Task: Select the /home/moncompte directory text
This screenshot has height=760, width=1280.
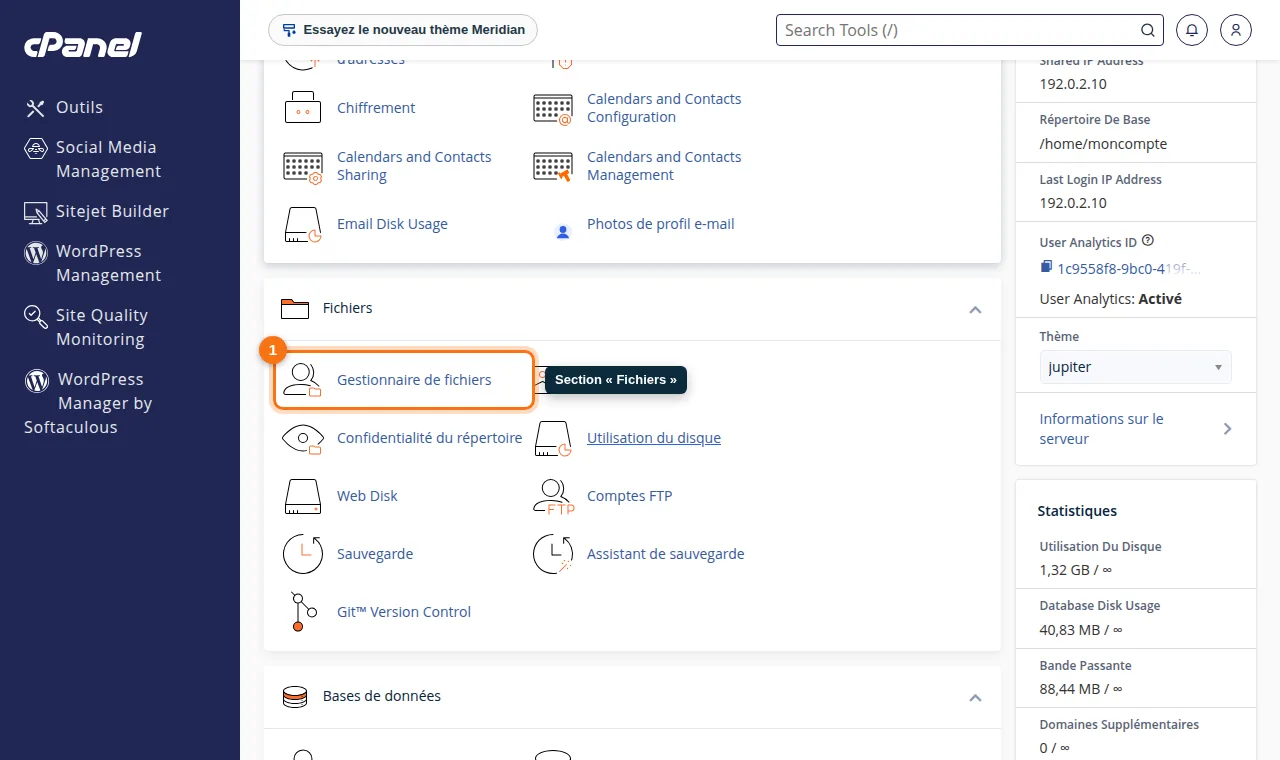Action: pyautogui.click(x=1103, y=144)
